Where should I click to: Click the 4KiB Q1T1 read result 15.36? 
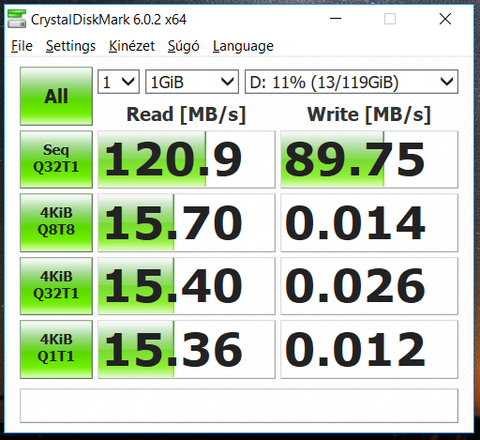click(x=186, y=349)
